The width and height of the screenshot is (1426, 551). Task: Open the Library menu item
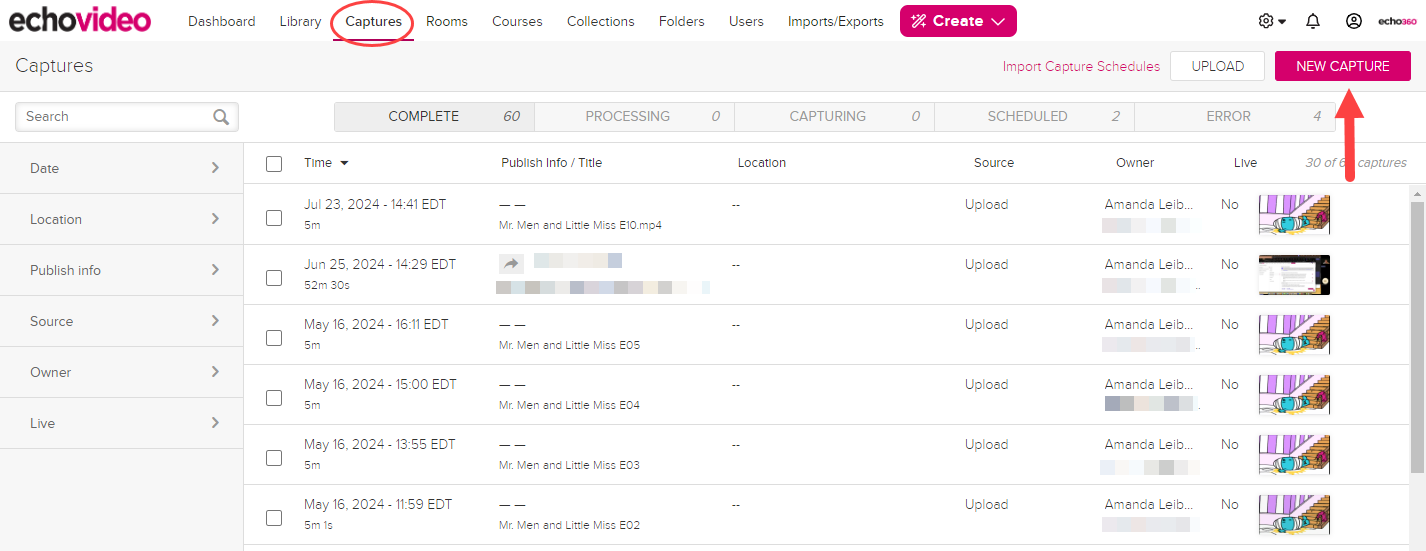click(300, 21)
